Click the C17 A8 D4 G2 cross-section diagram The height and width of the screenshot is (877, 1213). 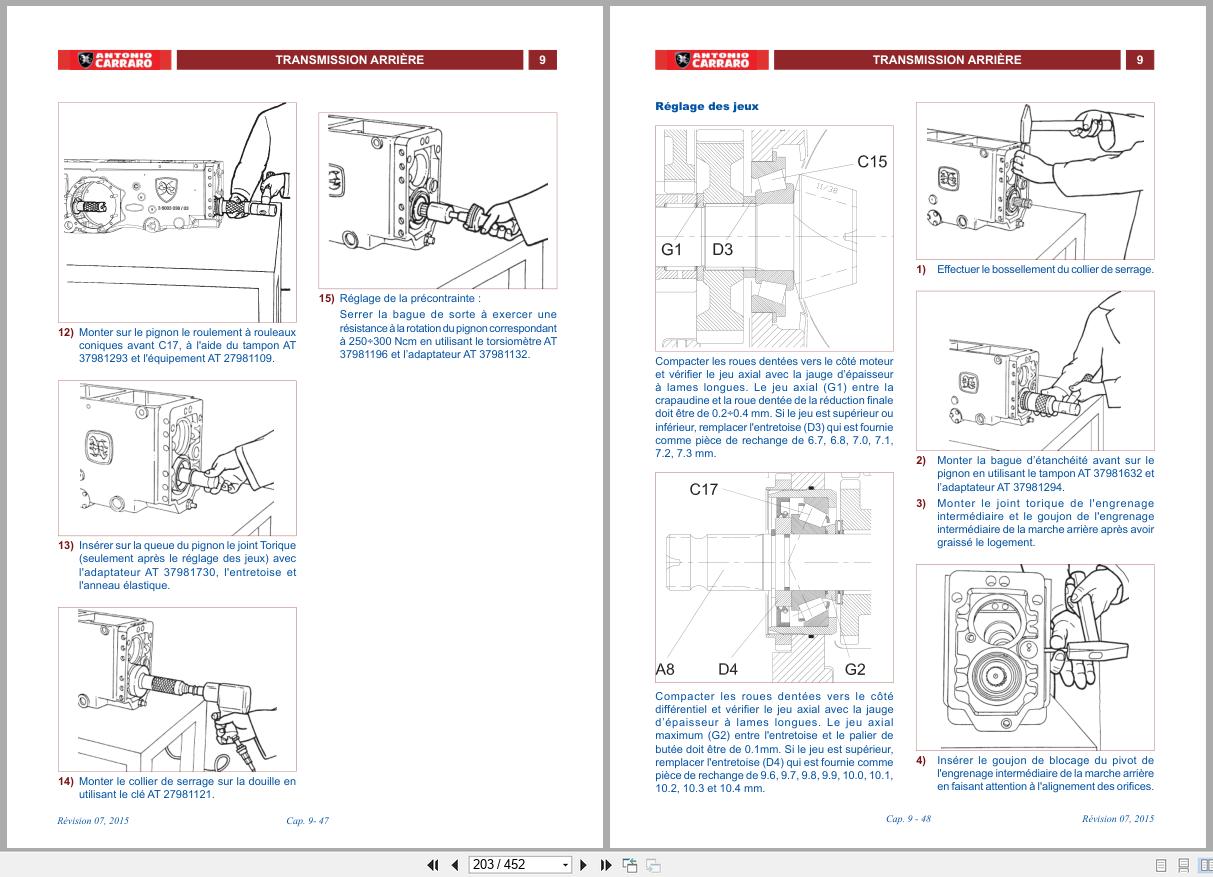point(774,578)
